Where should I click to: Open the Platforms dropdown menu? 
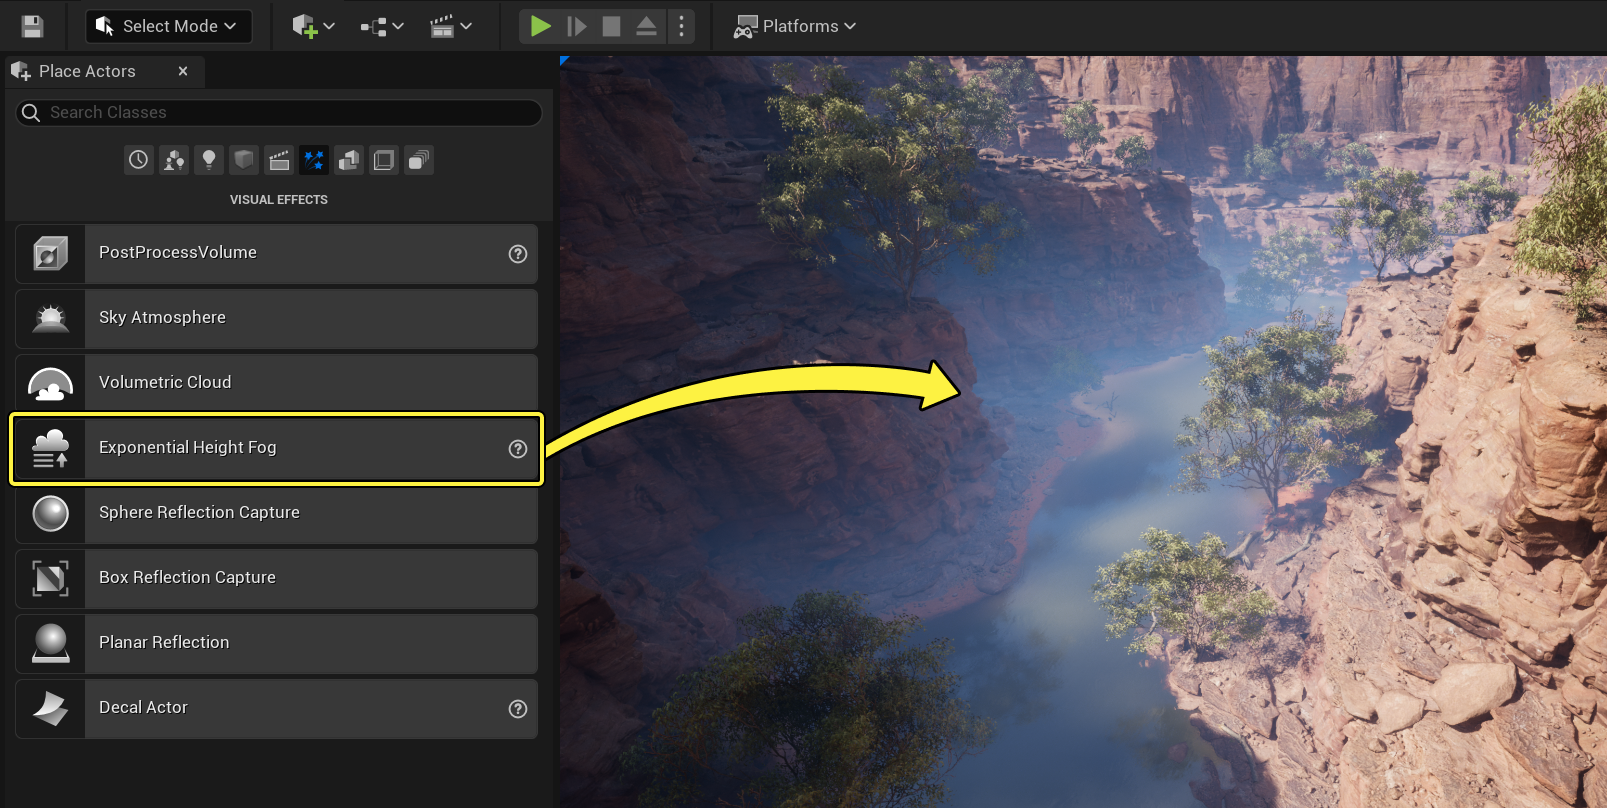[x=795, y=26]
